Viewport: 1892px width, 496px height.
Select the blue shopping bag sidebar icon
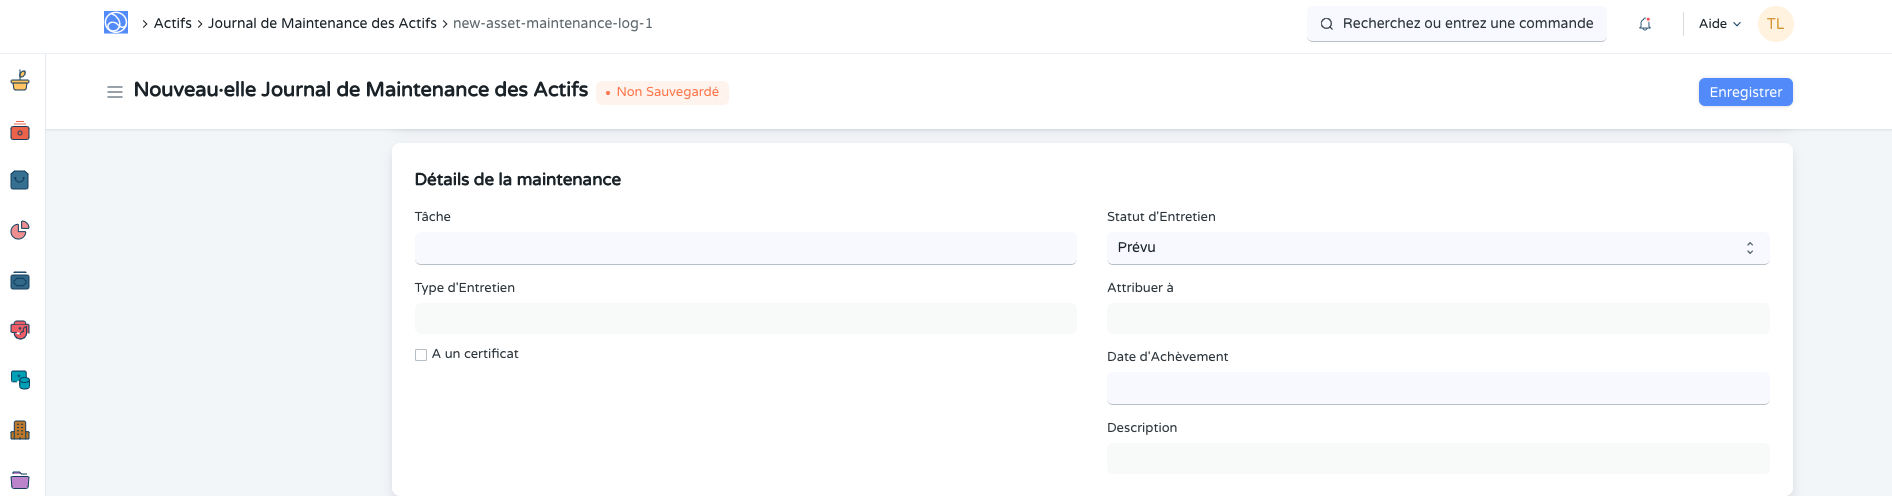(x=20, y=180)
